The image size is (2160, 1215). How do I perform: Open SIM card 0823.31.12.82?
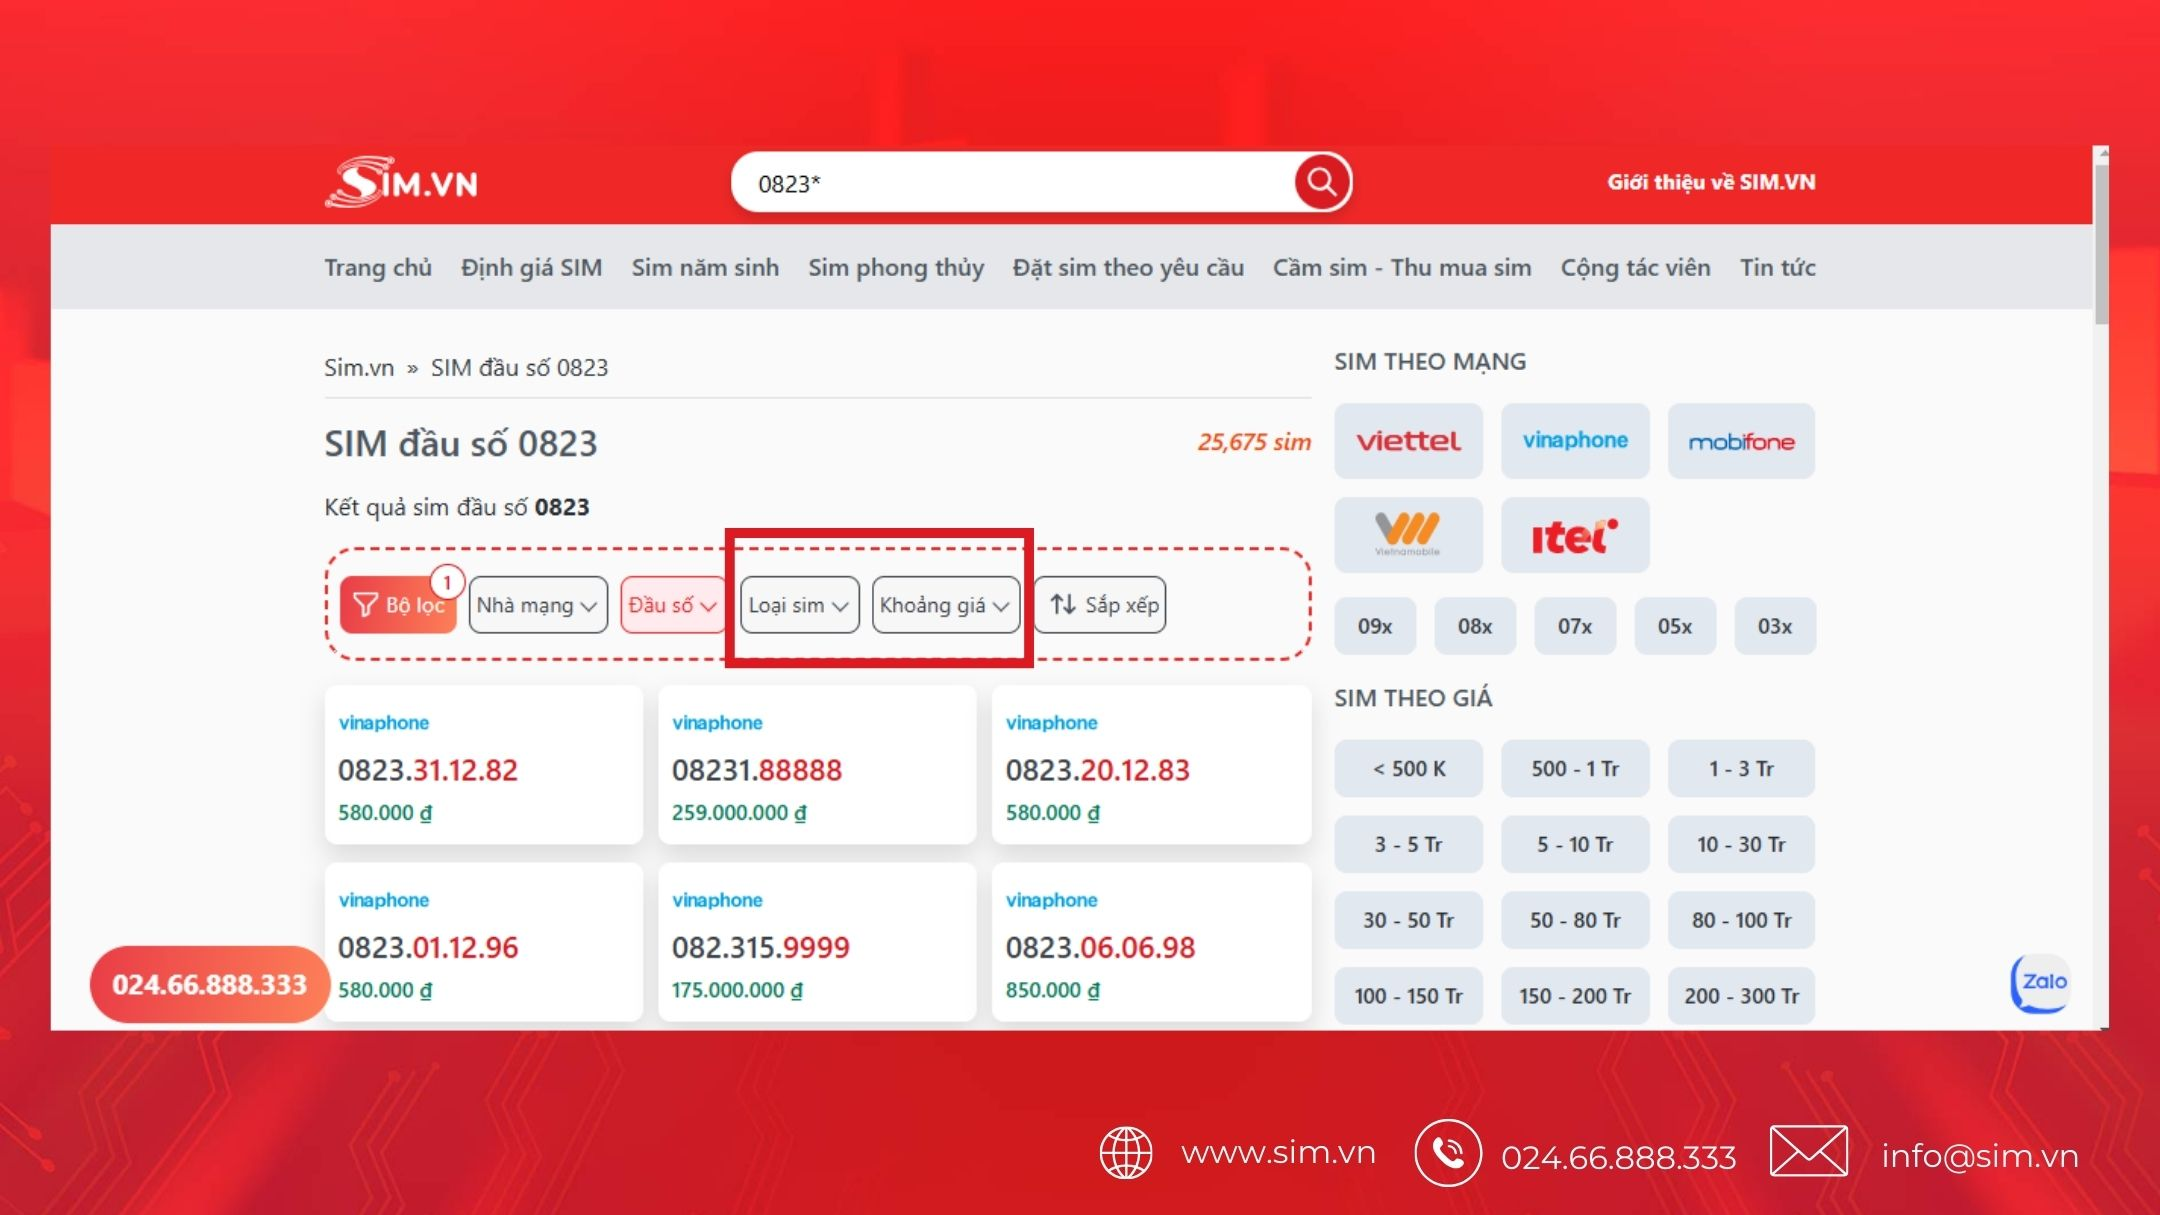pos(483,765)
